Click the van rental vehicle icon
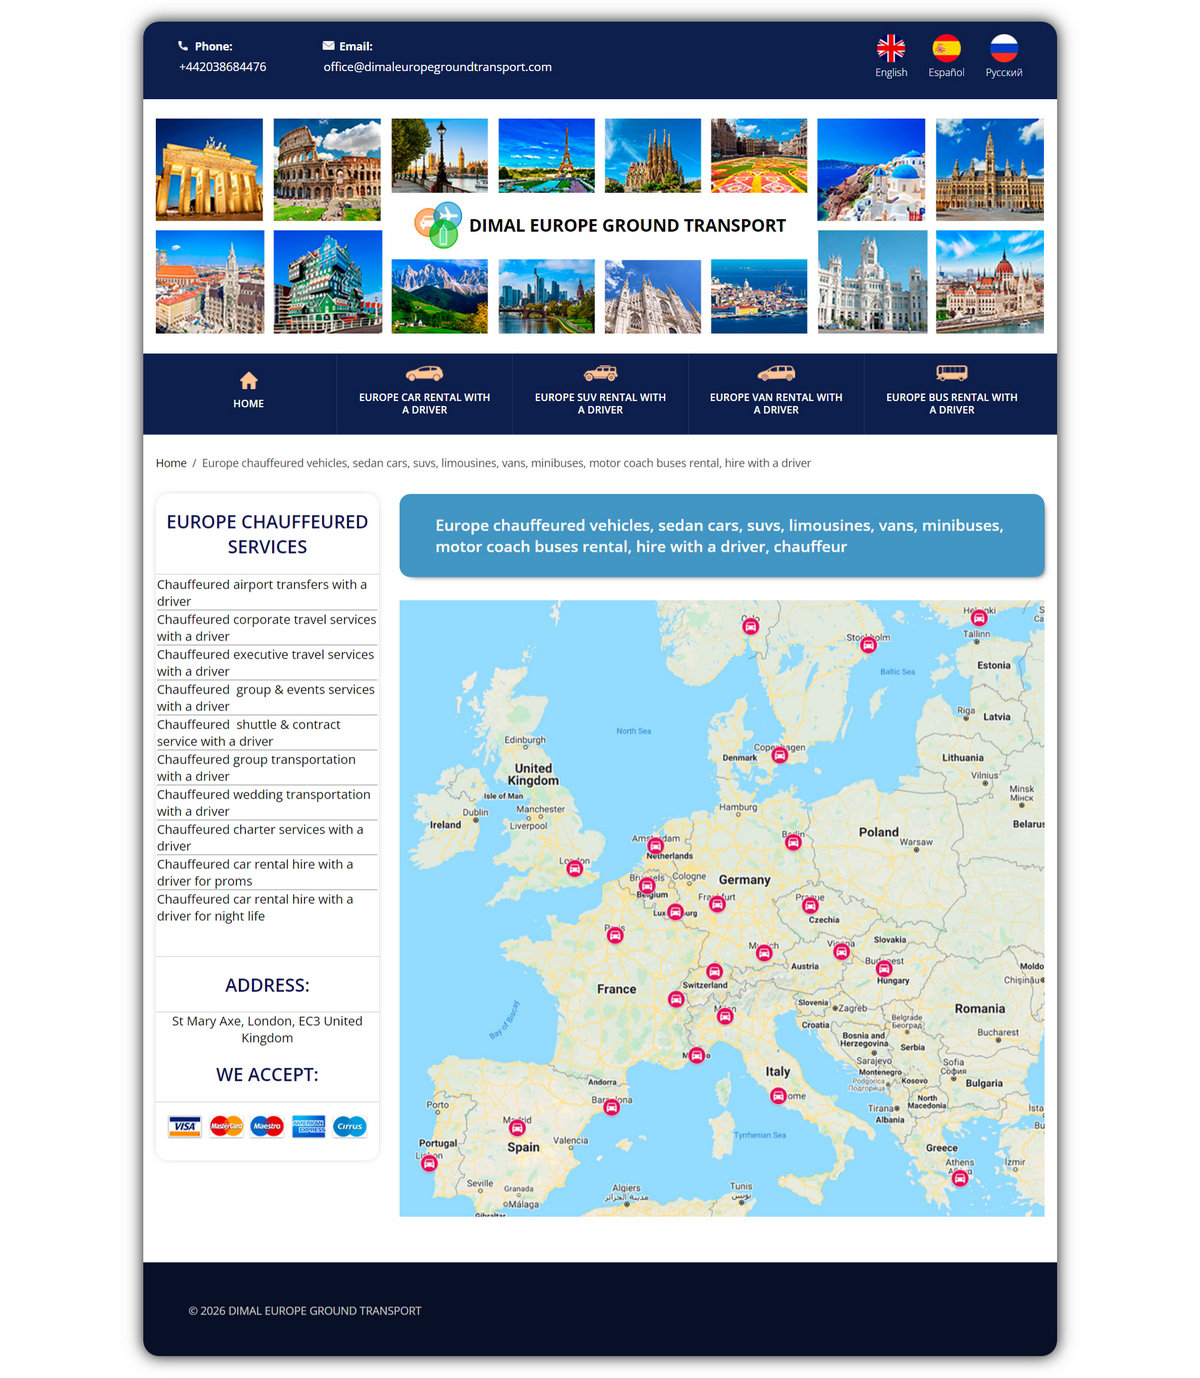The width and height of the screenshot is (1200, 1378). coord(776,373)
